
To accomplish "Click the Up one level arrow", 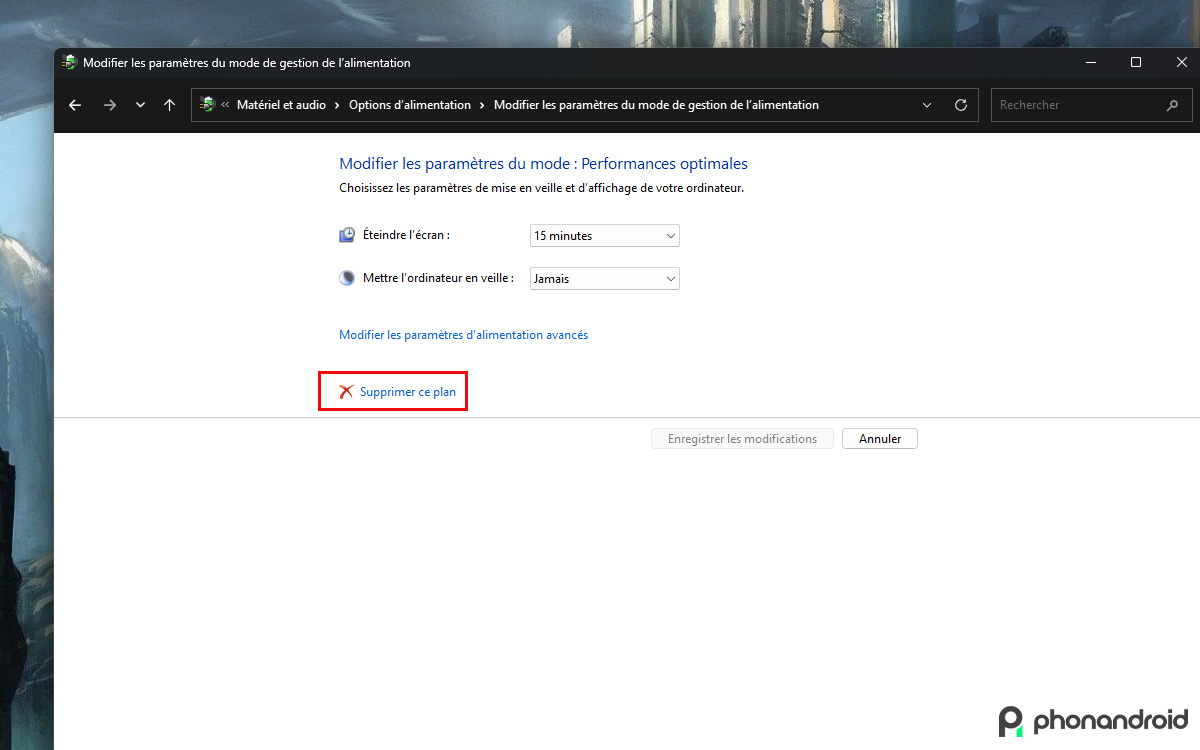I will click(x=170, y=104).
